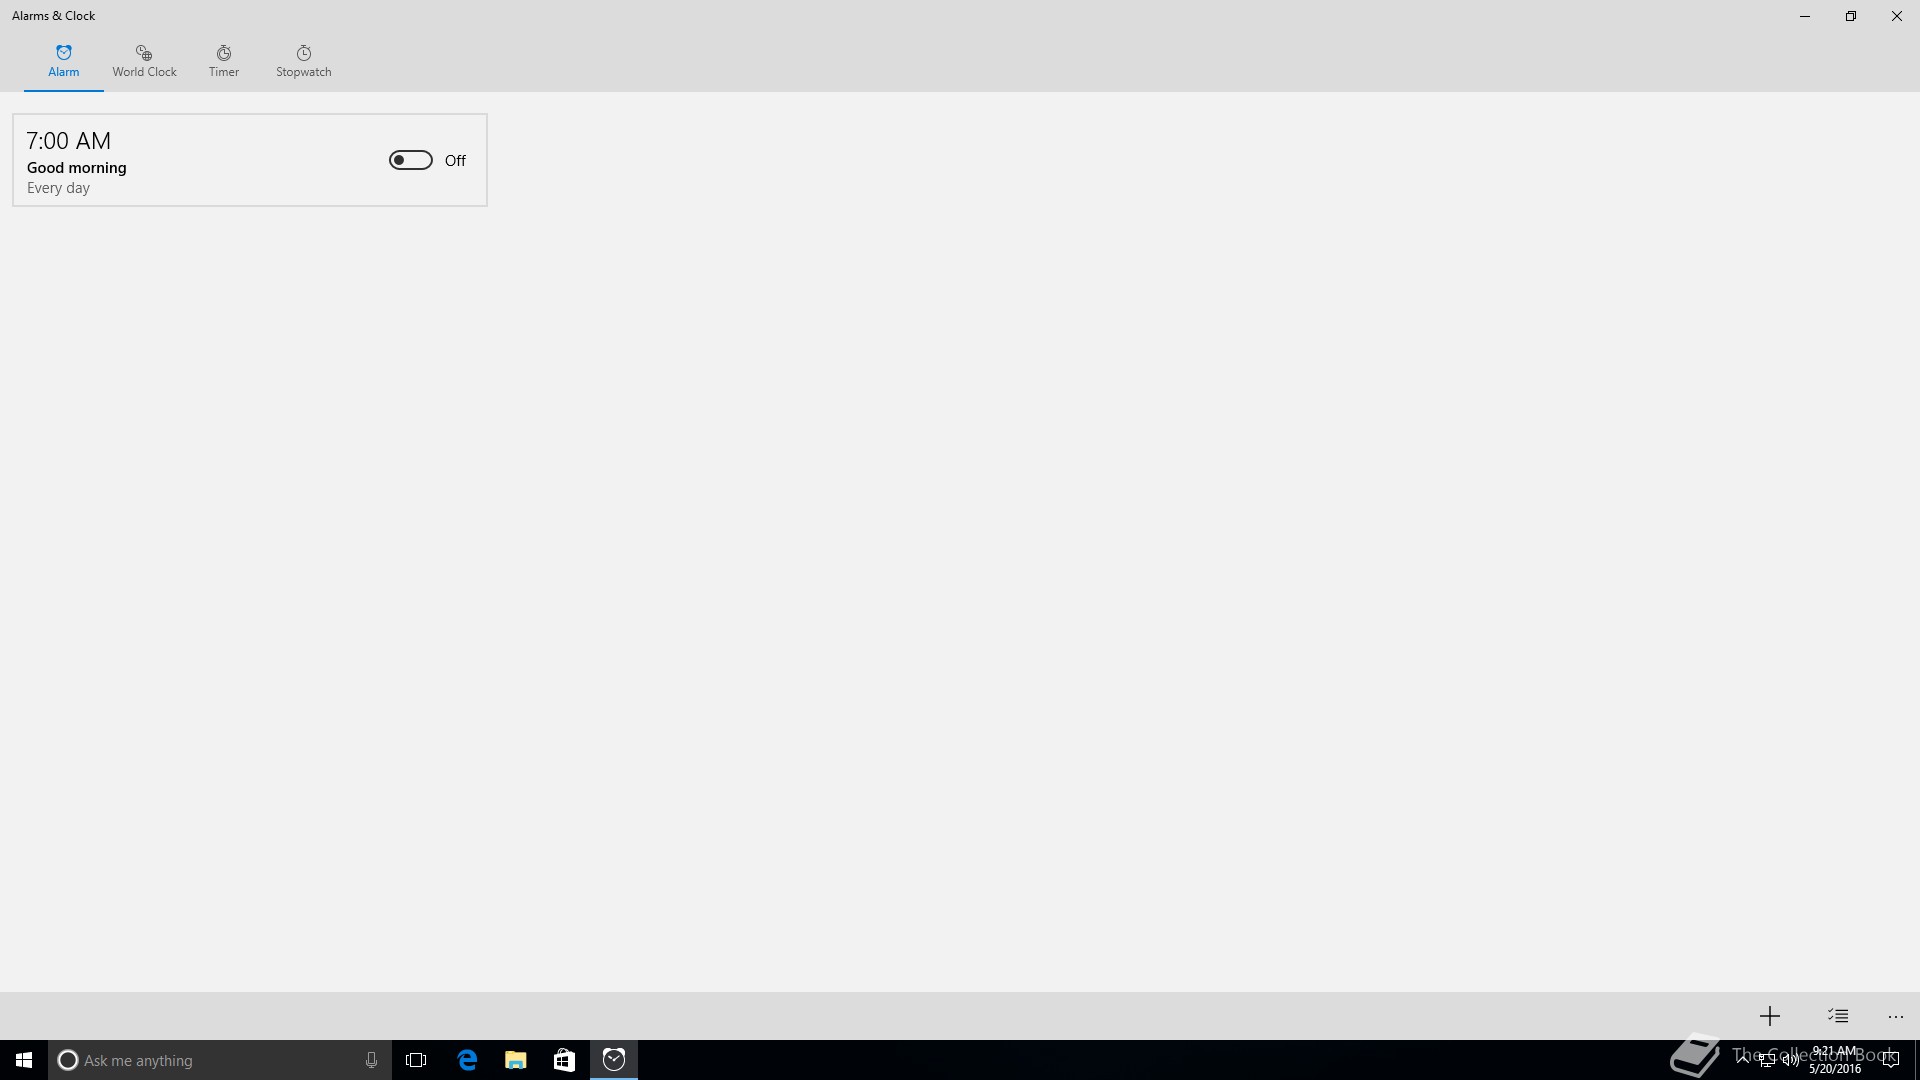Open the World Clock tab
1920x1080 pixels.
click(x=144, y=61)
